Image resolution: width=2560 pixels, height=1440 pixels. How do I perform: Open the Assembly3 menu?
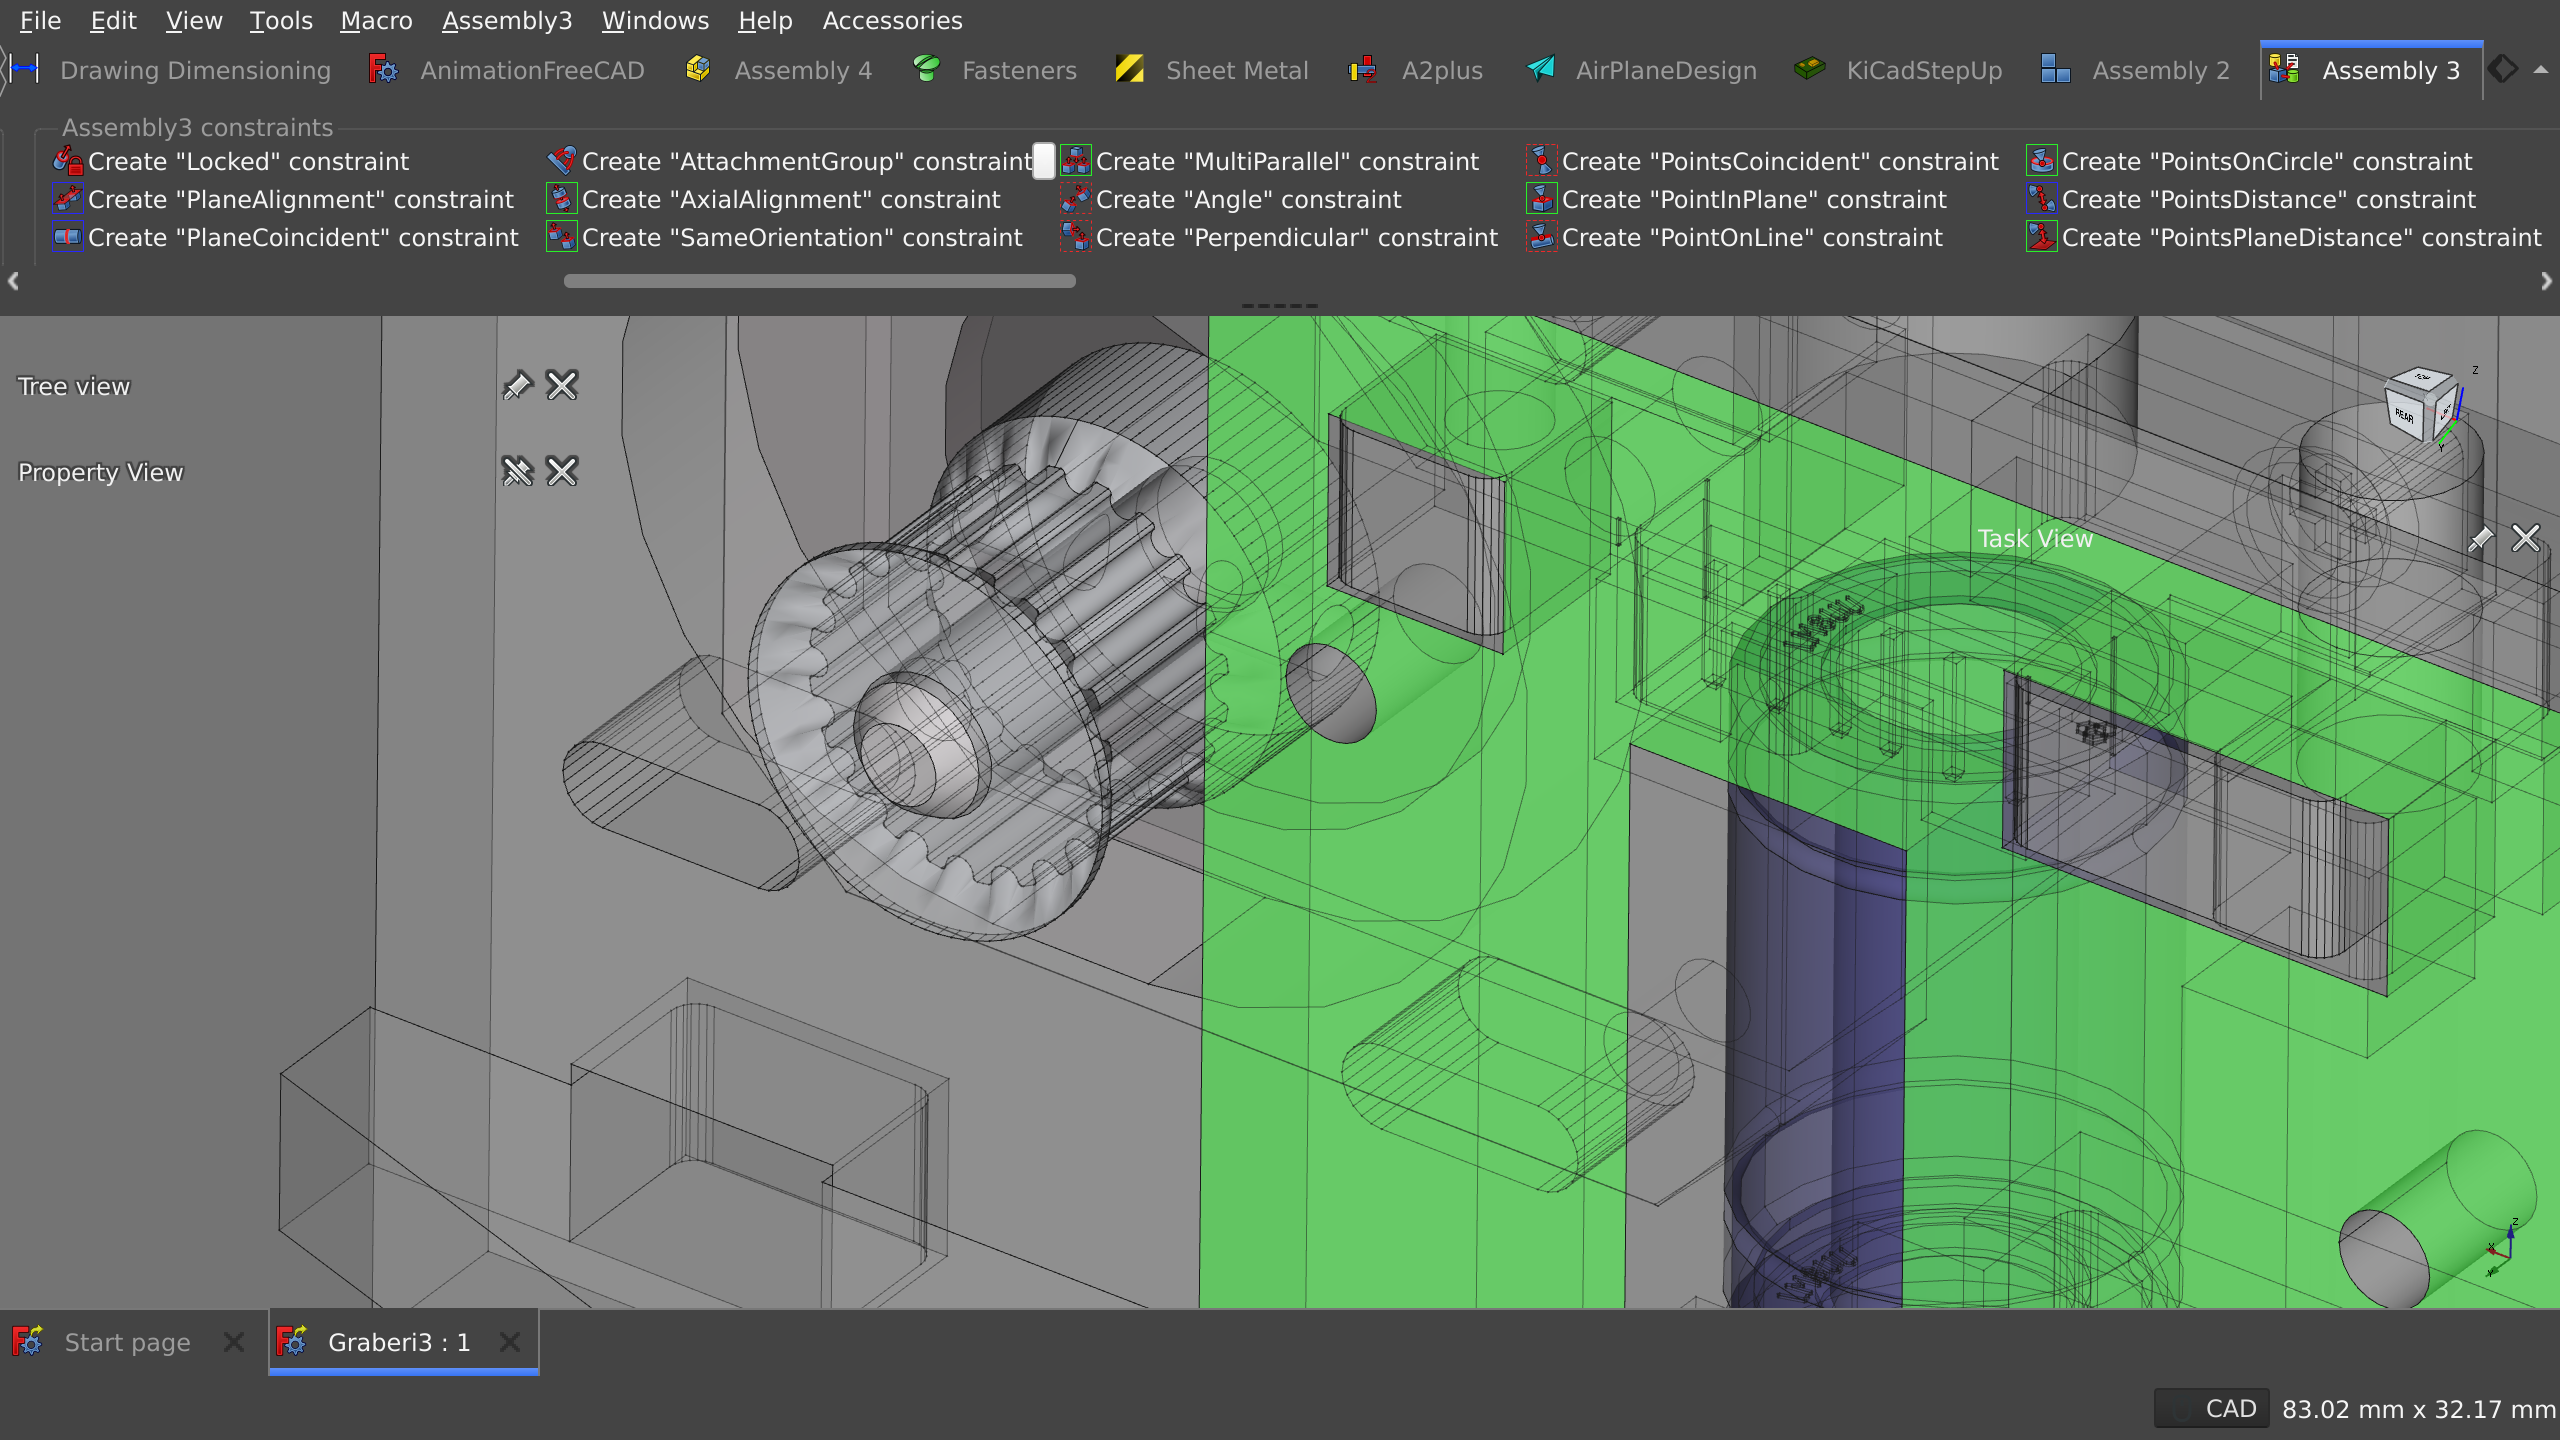(x=507, y=20)
